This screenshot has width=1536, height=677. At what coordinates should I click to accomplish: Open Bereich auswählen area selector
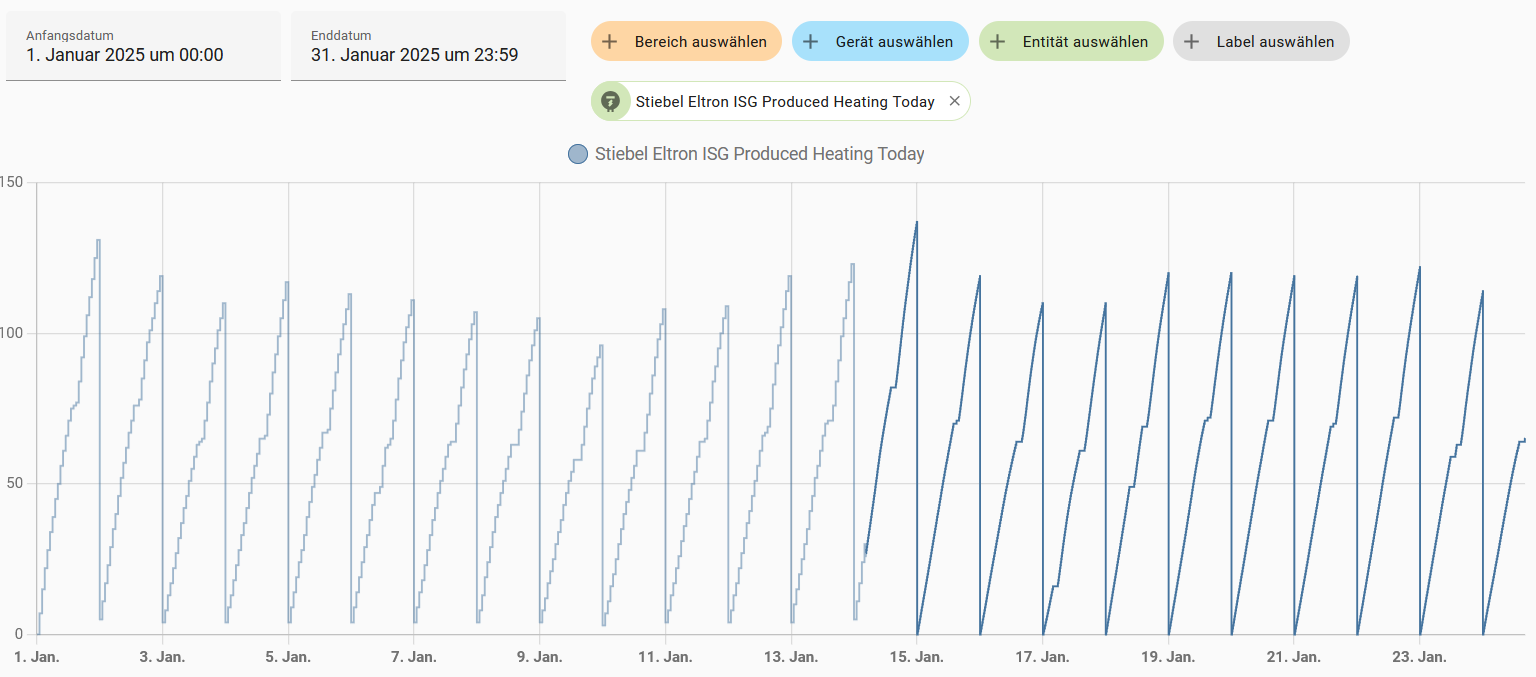pyautogui.click(x=700, y=42)
